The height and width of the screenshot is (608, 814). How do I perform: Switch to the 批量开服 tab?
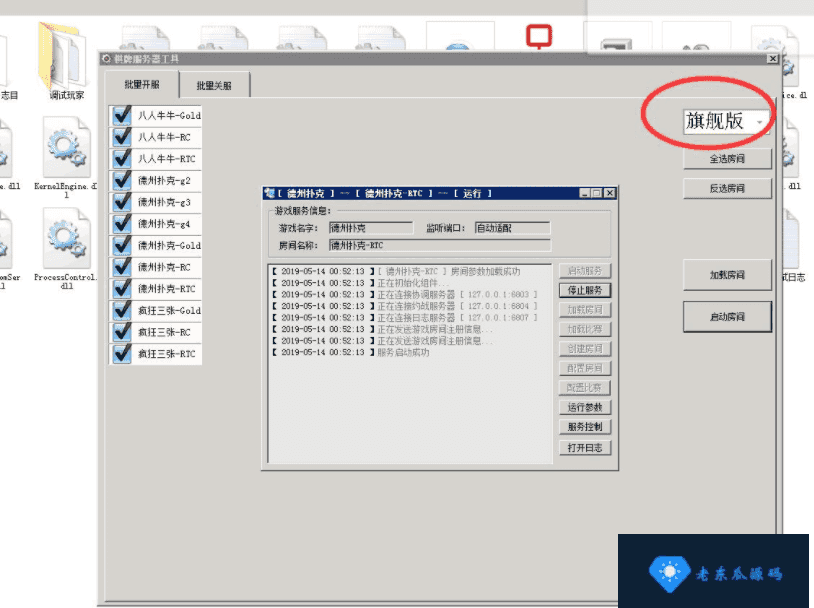point(142,84)
